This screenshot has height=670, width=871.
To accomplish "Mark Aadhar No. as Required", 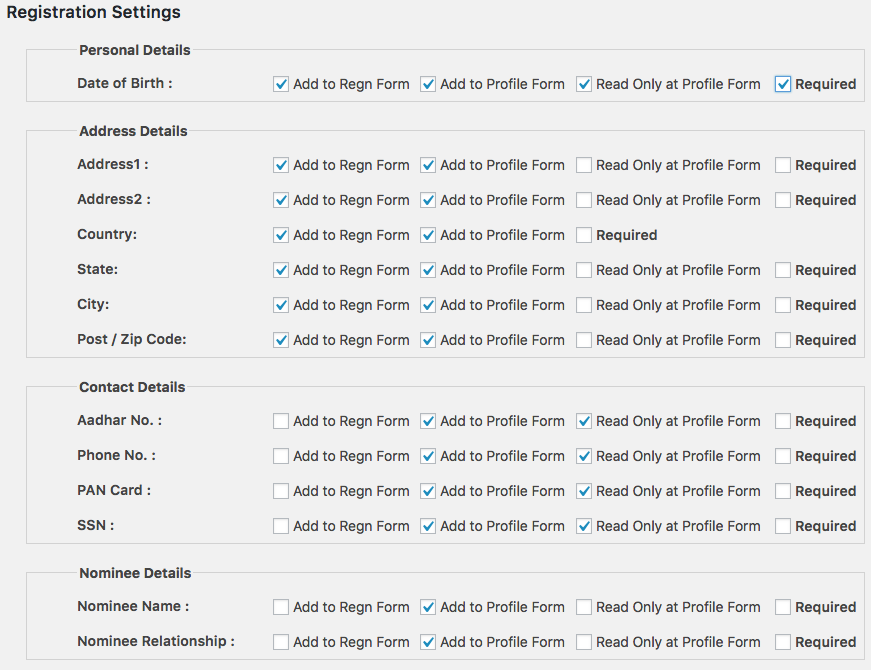I will 783,421.
